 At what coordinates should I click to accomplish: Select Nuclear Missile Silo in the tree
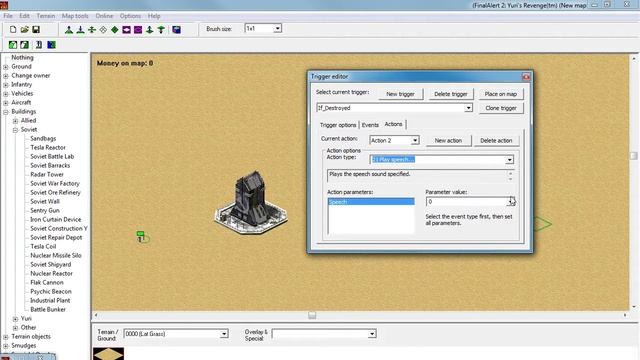(x=56, y=256)
